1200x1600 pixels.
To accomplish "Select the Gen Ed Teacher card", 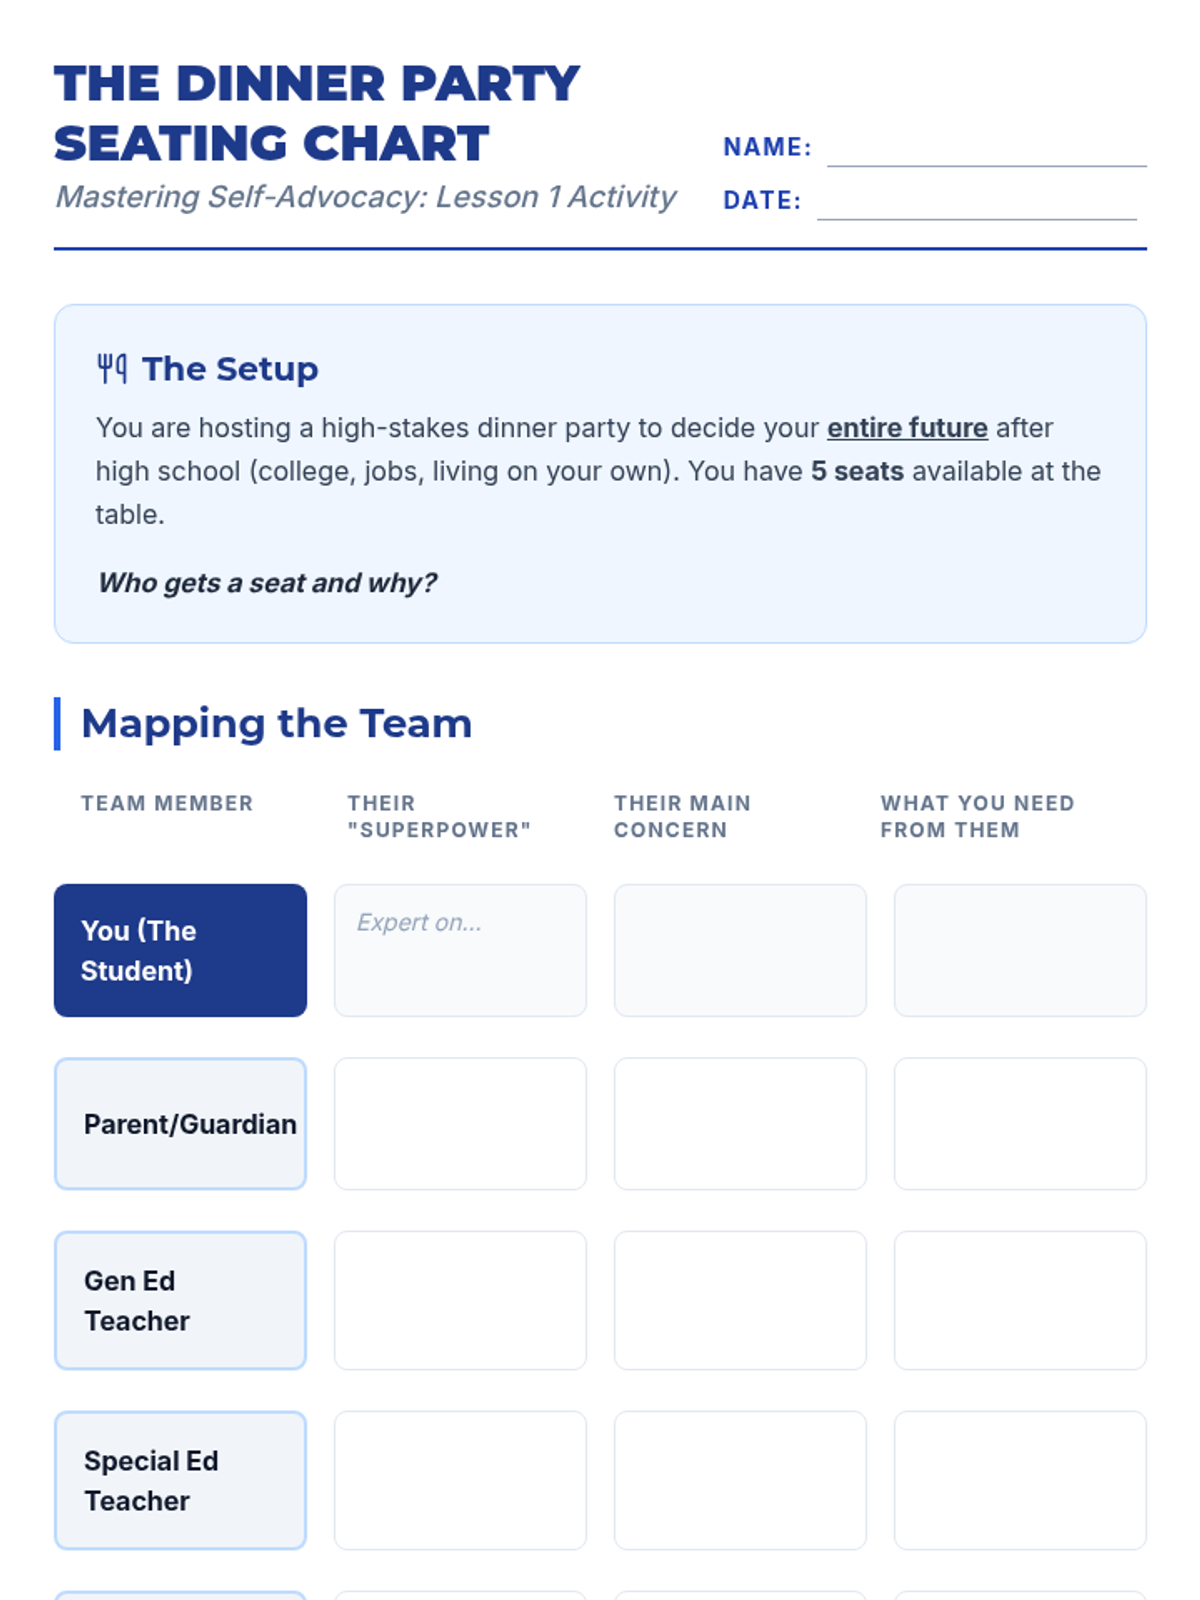I will point(180,1300).
